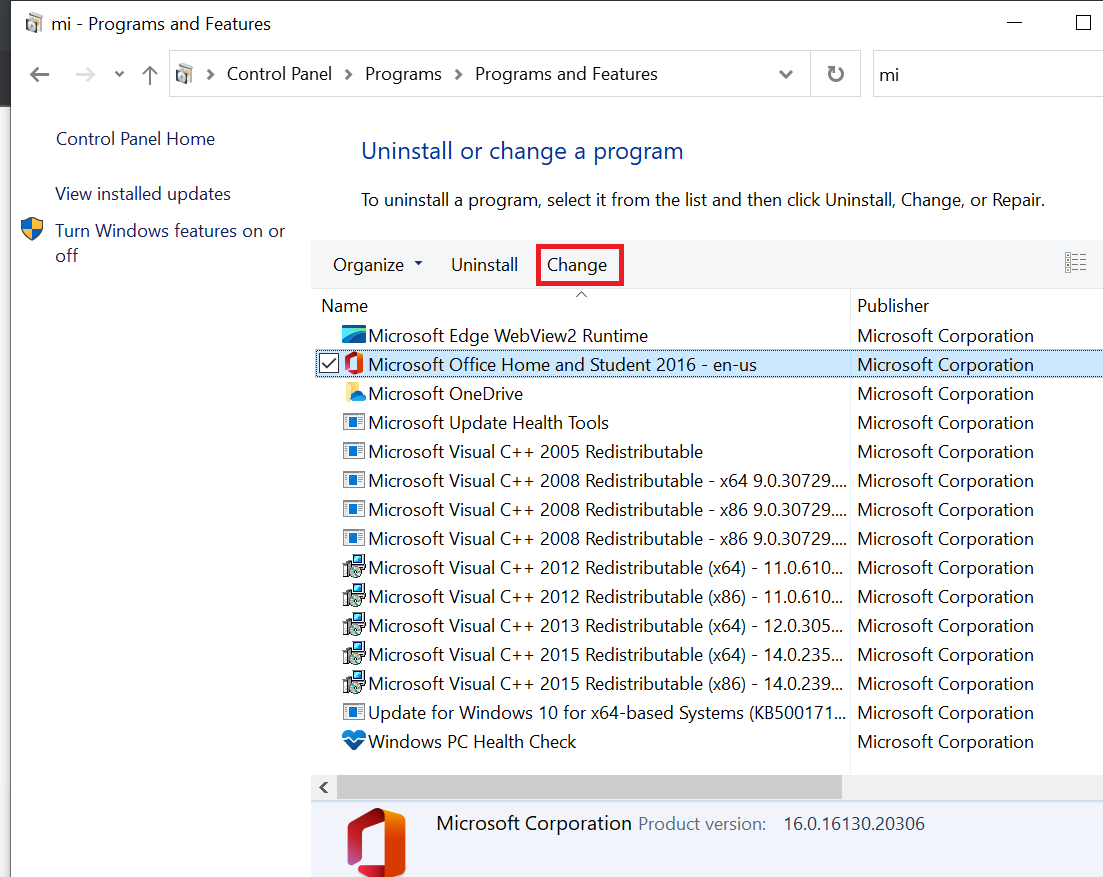Select Visual C++ 2015 Redistributable (x64) entry

point(606,654)
